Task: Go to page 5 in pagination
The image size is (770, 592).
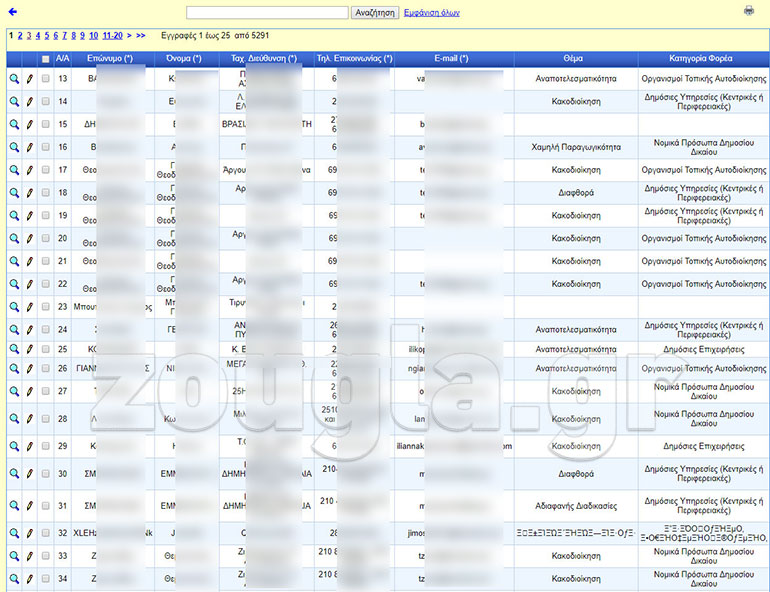Action: coord(46,35)
